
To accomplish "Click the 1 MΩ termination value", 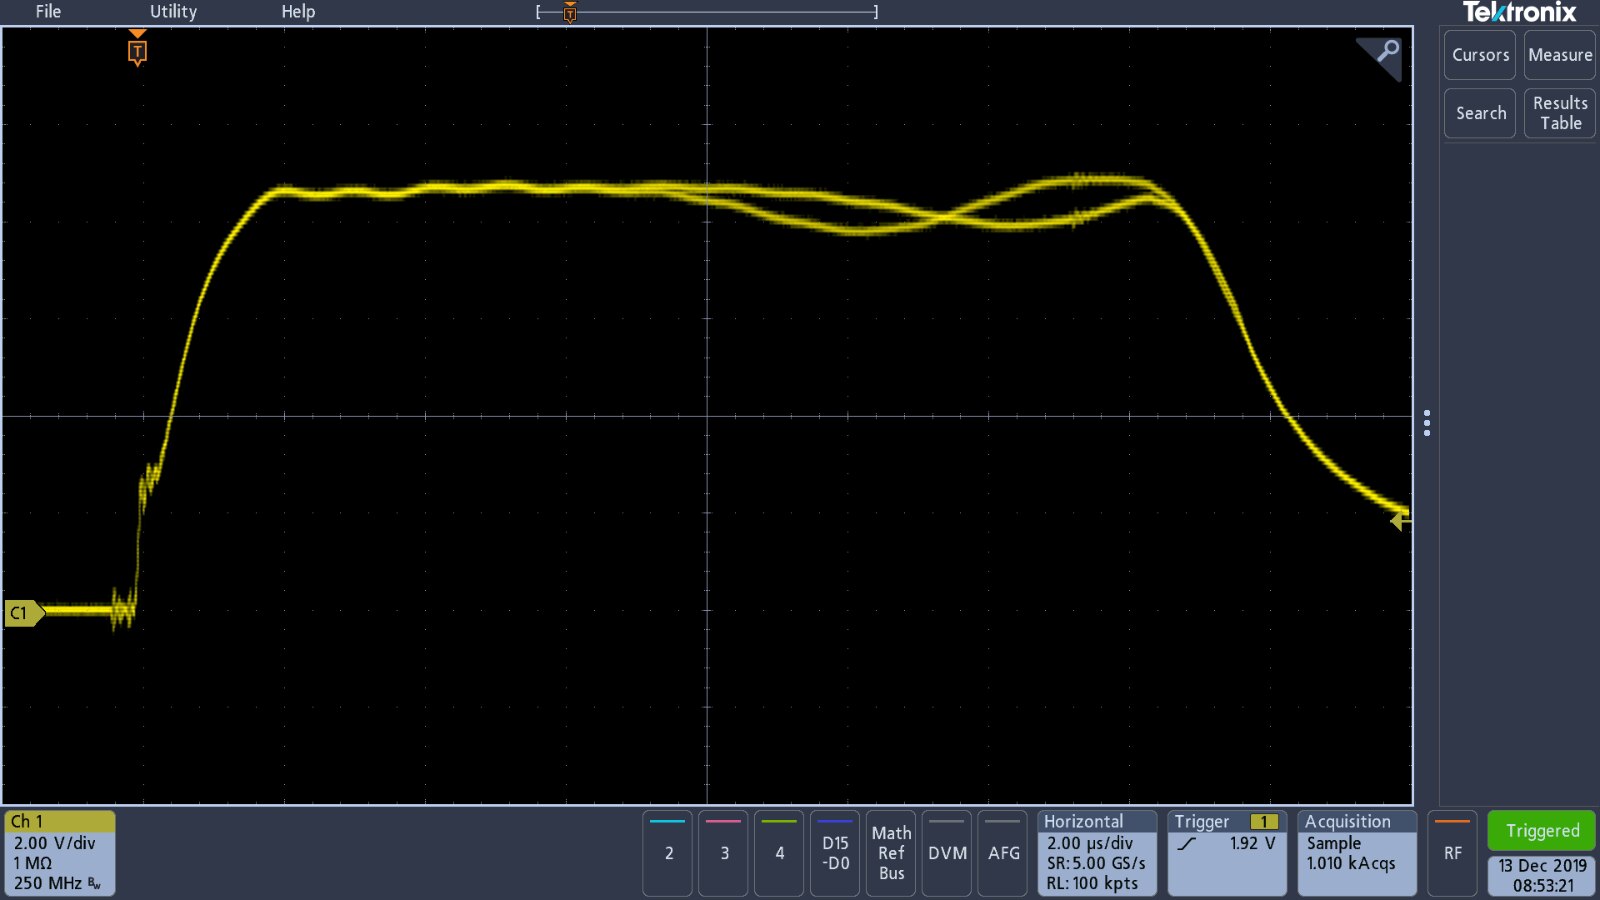I will click(33, 863).
